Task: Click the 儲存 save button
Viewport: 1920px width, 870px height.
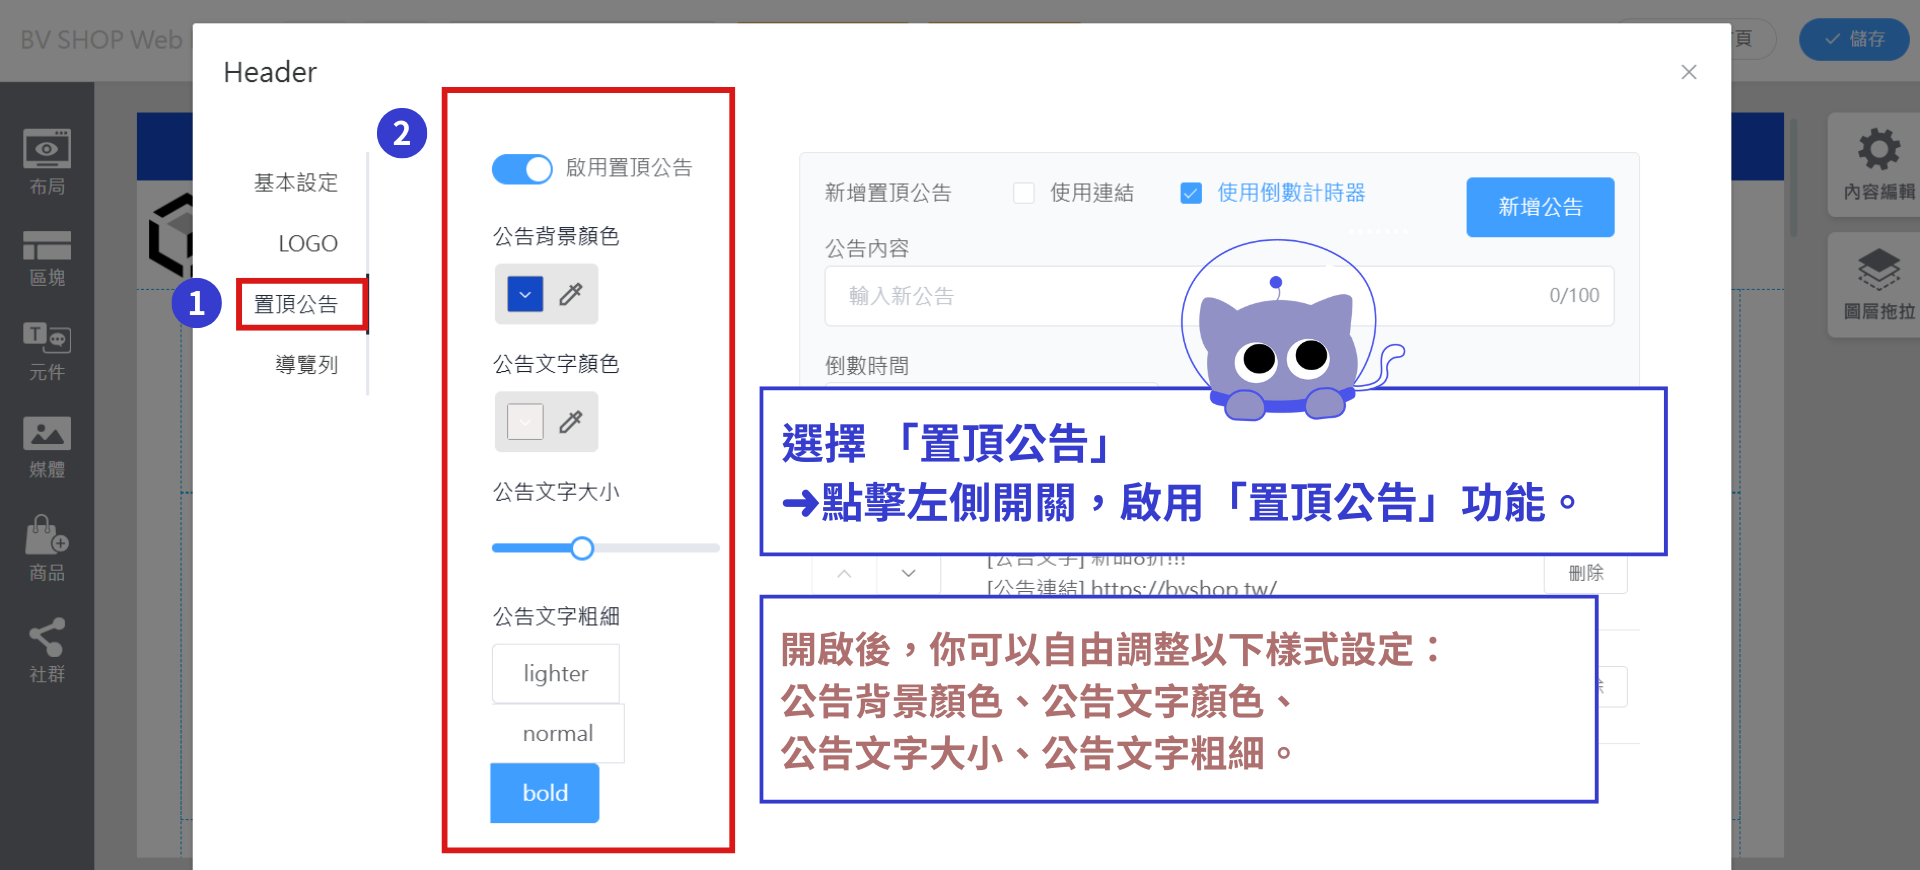Action: (x=1854, y=39)
